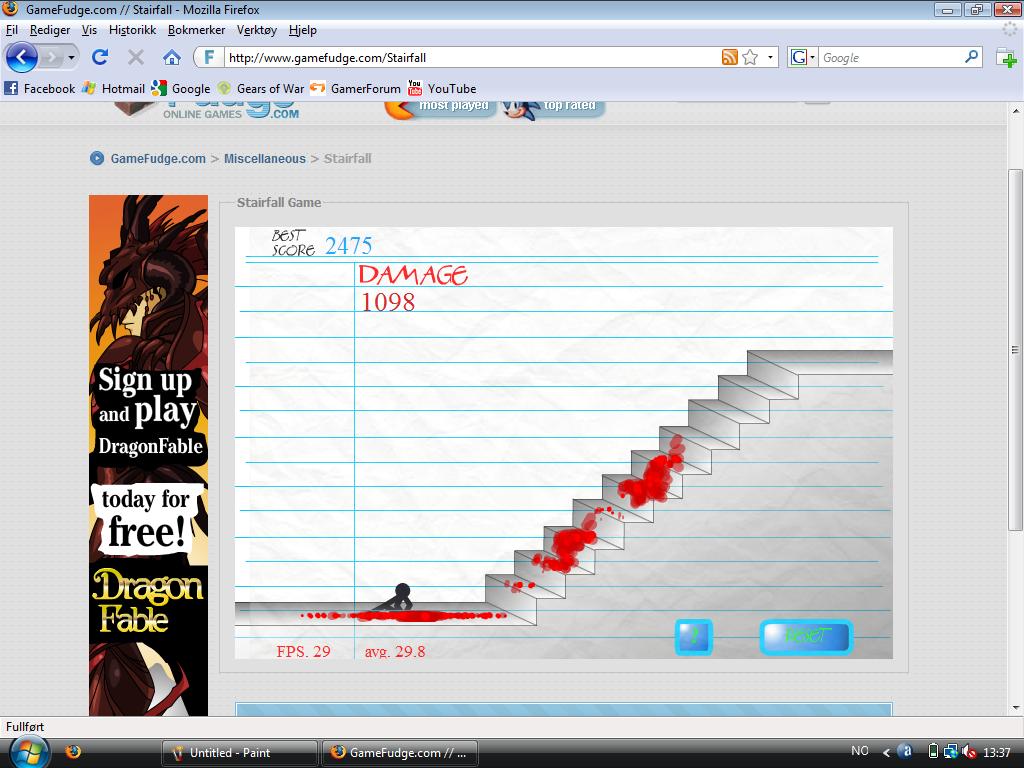Click the magnifier search icon

coord(972,57)
